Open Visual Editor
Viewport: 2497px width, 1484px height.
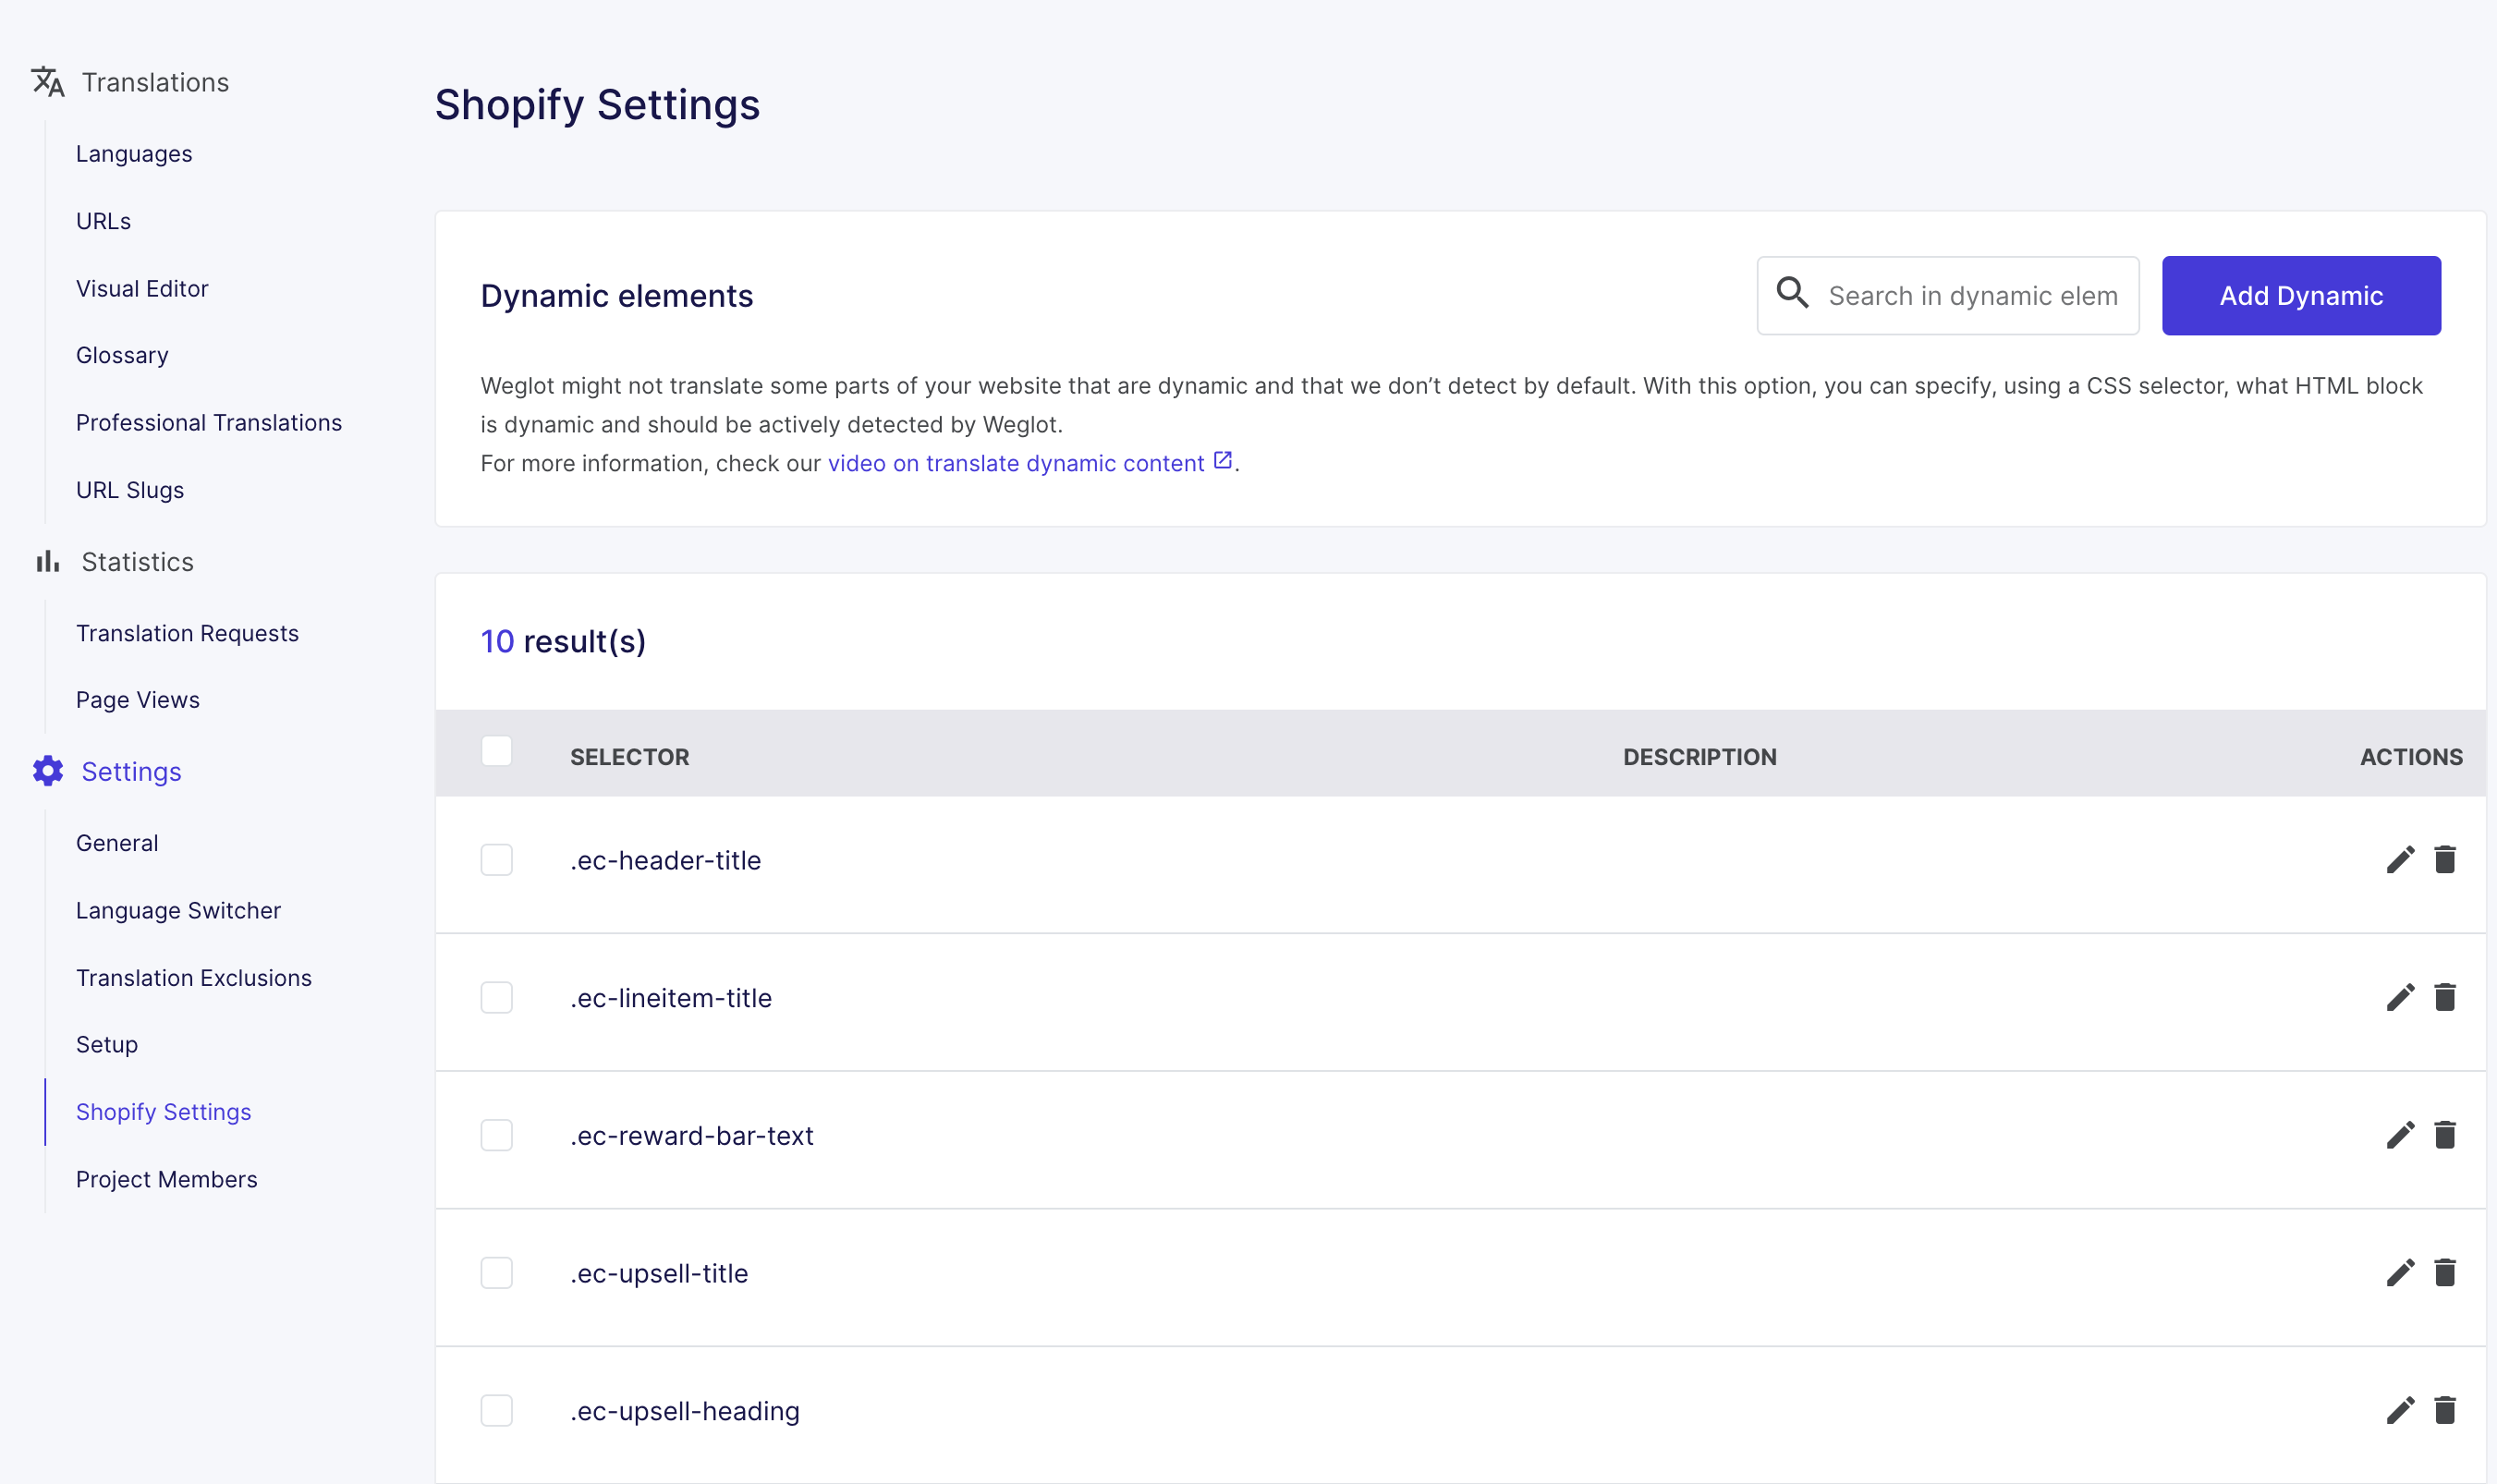click(142, 288)
